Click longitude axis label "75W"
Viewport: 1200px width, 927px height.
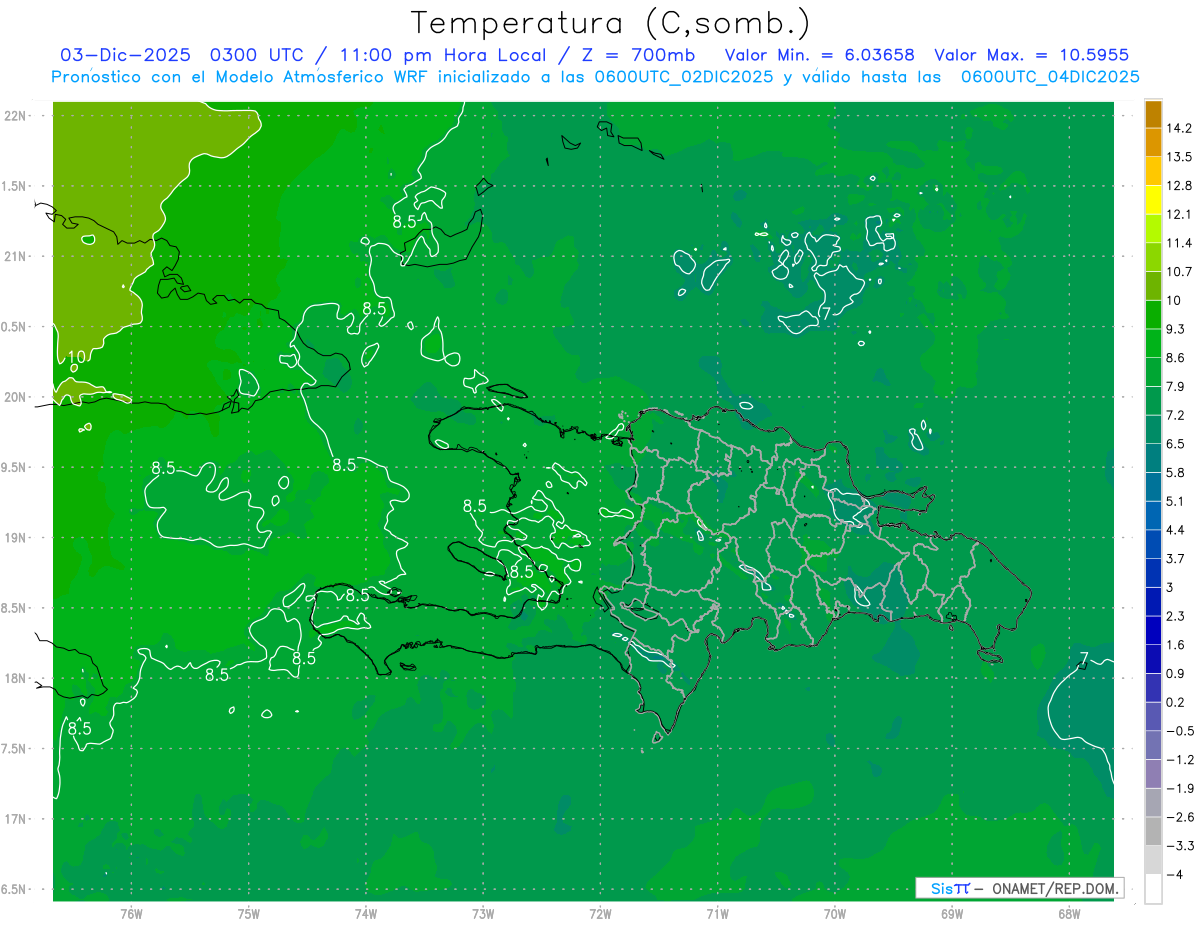coord(249,914)
